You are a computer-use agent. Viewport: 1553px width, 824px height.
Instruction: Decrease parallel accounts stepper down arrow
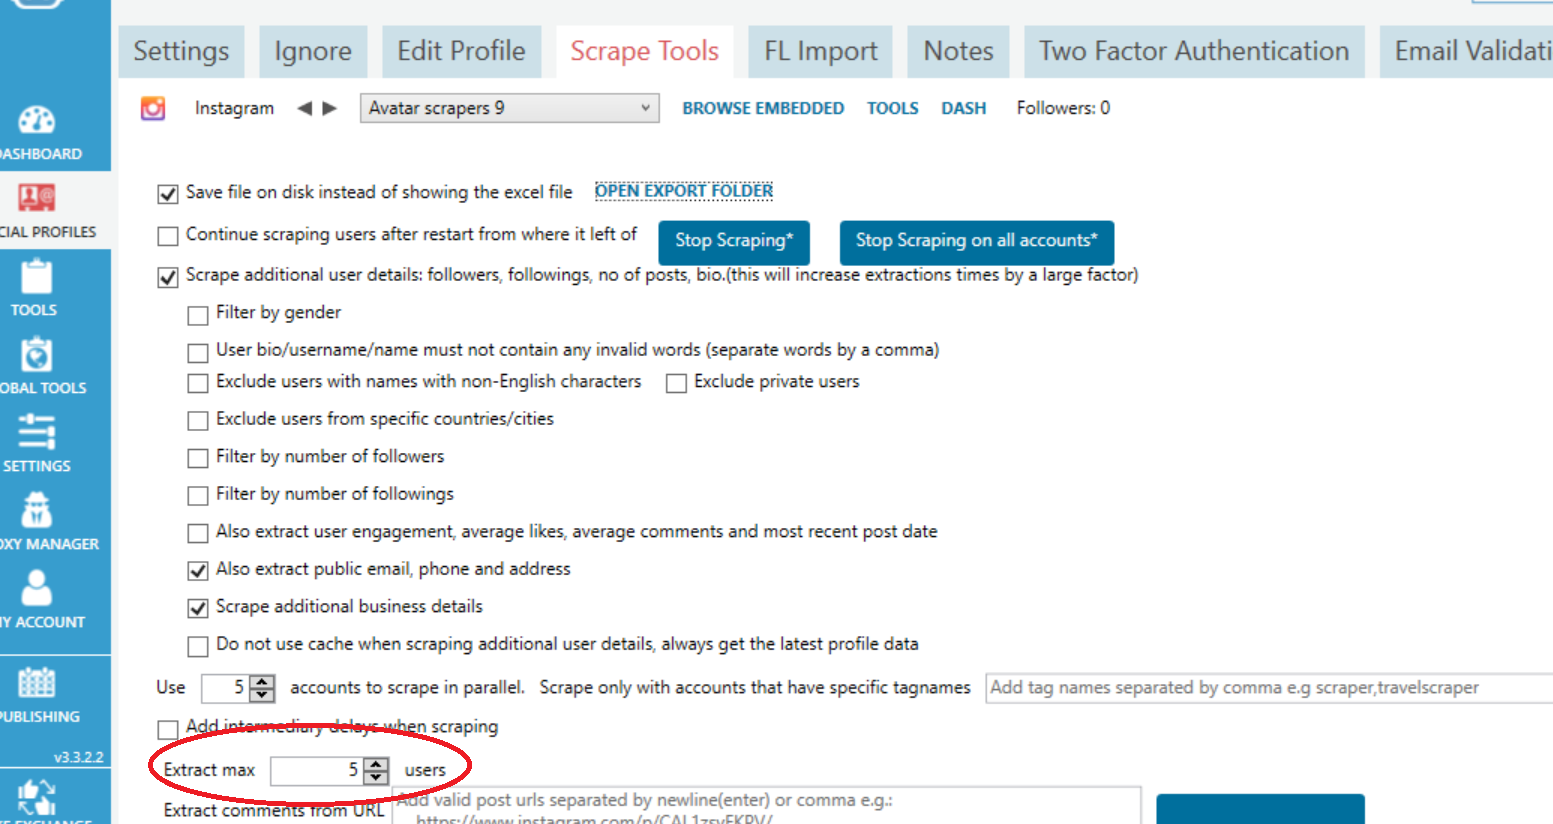click(x=262, y=694)
